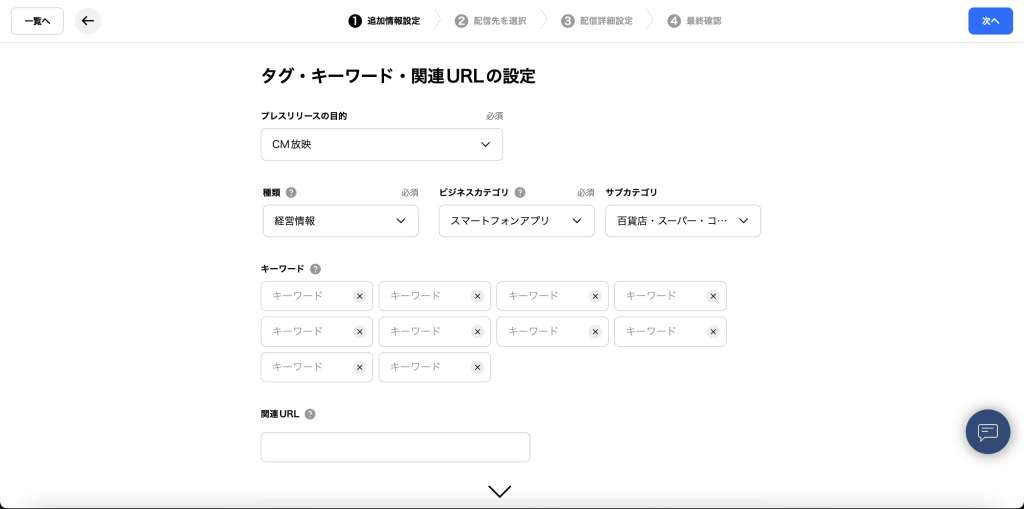Viewport: 1024px width, 509px height.
Task: Go to step 3 配信詳細設定
Action: pyautogui.click(x=597, y=21)
